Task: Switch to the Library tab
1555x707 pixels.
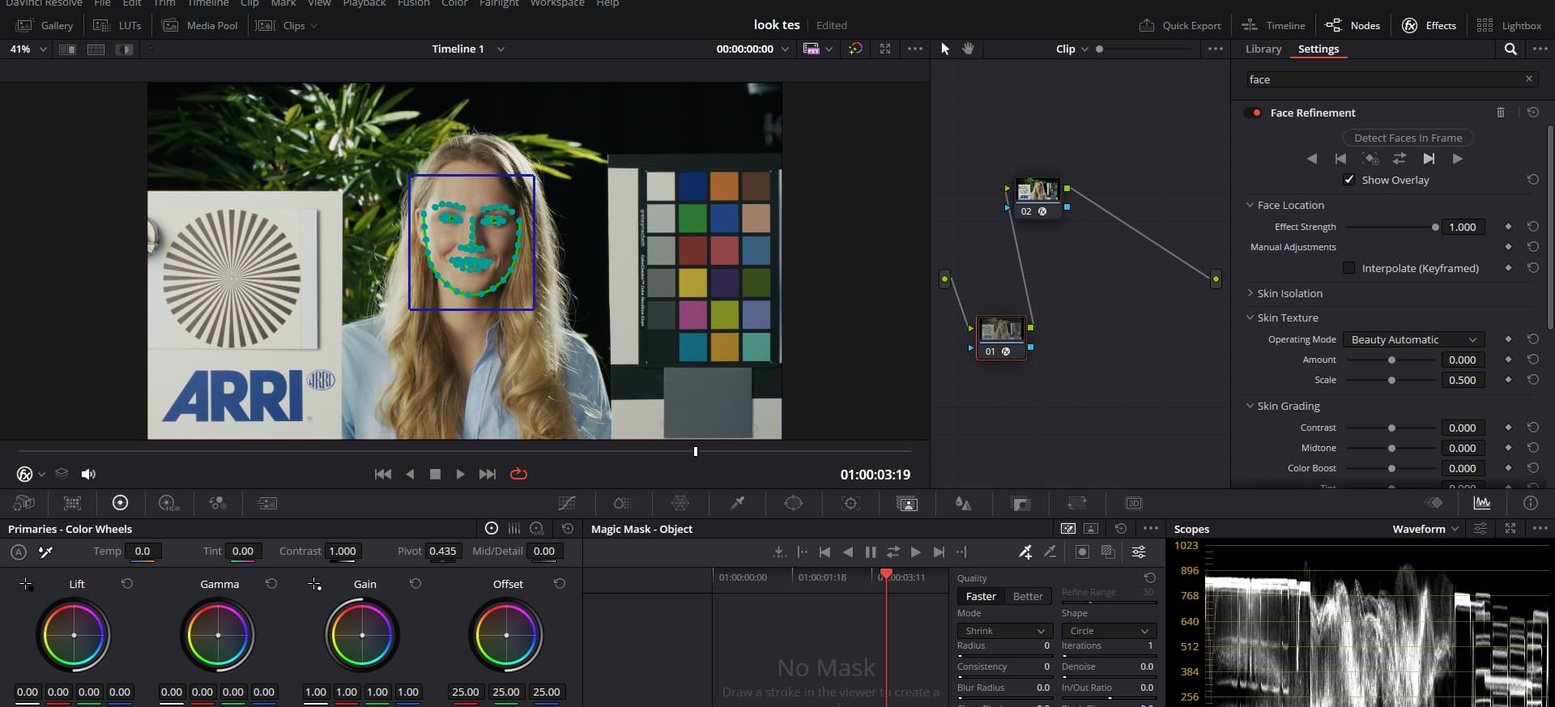Action: click(1262, 48)
